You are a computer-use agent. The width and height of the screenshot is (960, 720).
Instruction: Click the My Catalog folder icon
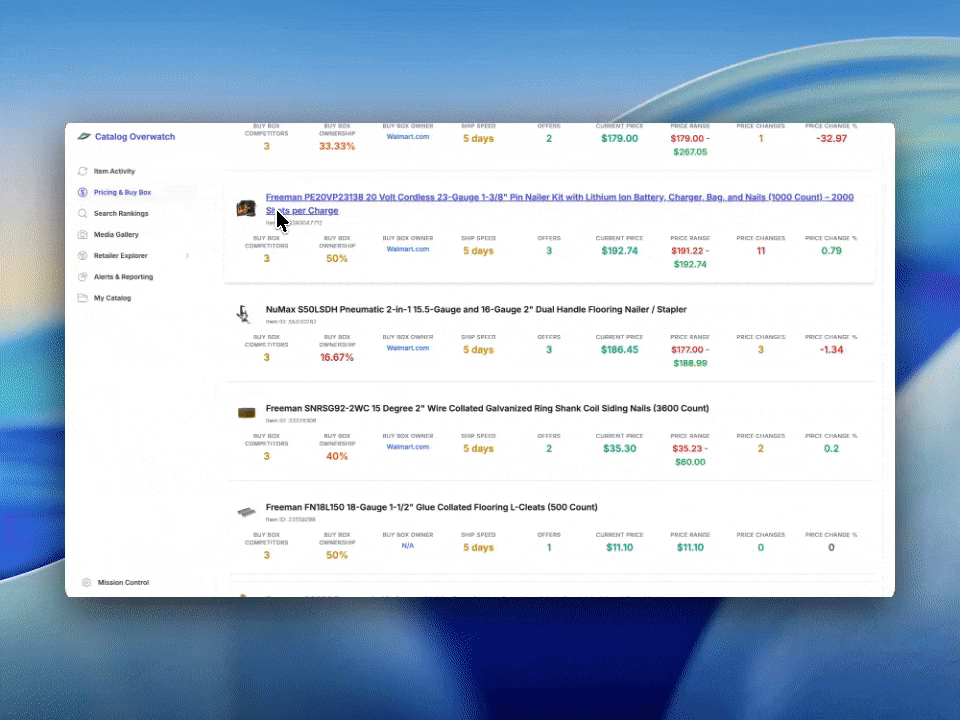click(x=83, y=298)
